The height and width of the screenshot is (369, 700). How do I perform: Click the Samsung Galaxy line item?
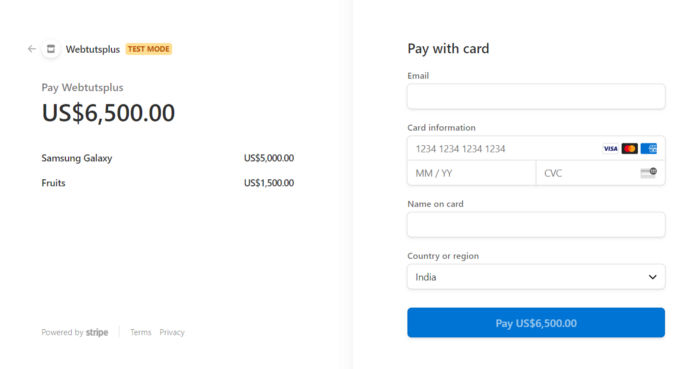point(167,158)
